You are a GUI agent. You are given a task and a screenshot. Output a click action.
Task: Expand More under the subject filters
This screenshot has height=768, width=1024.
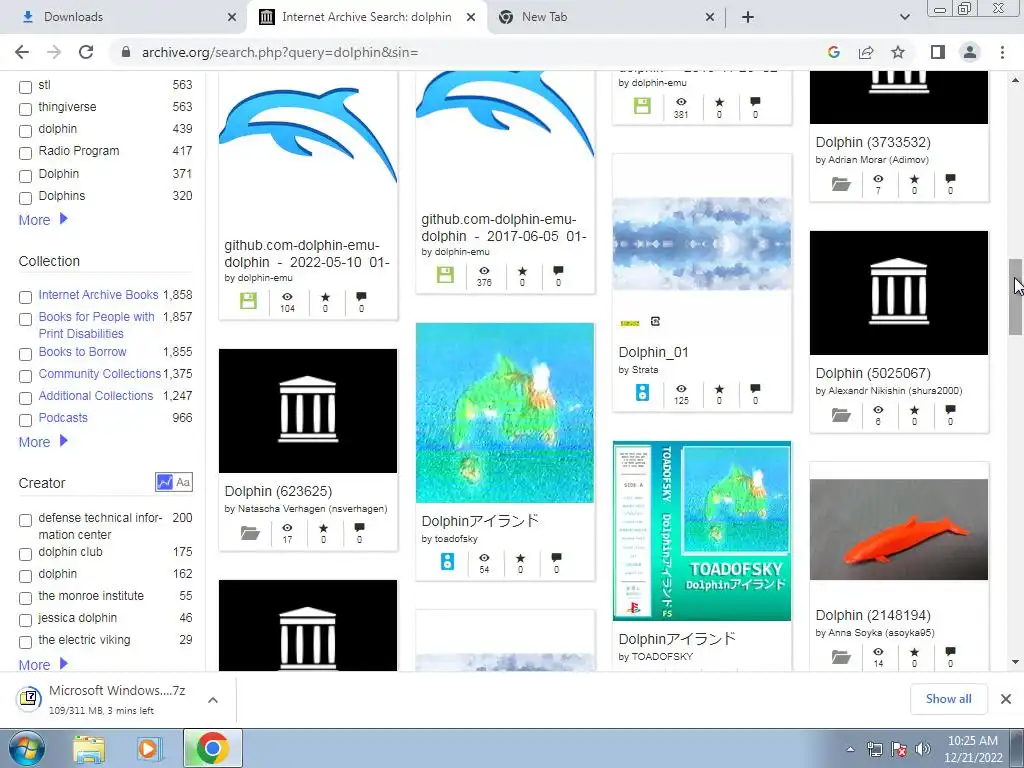[43, 219]
